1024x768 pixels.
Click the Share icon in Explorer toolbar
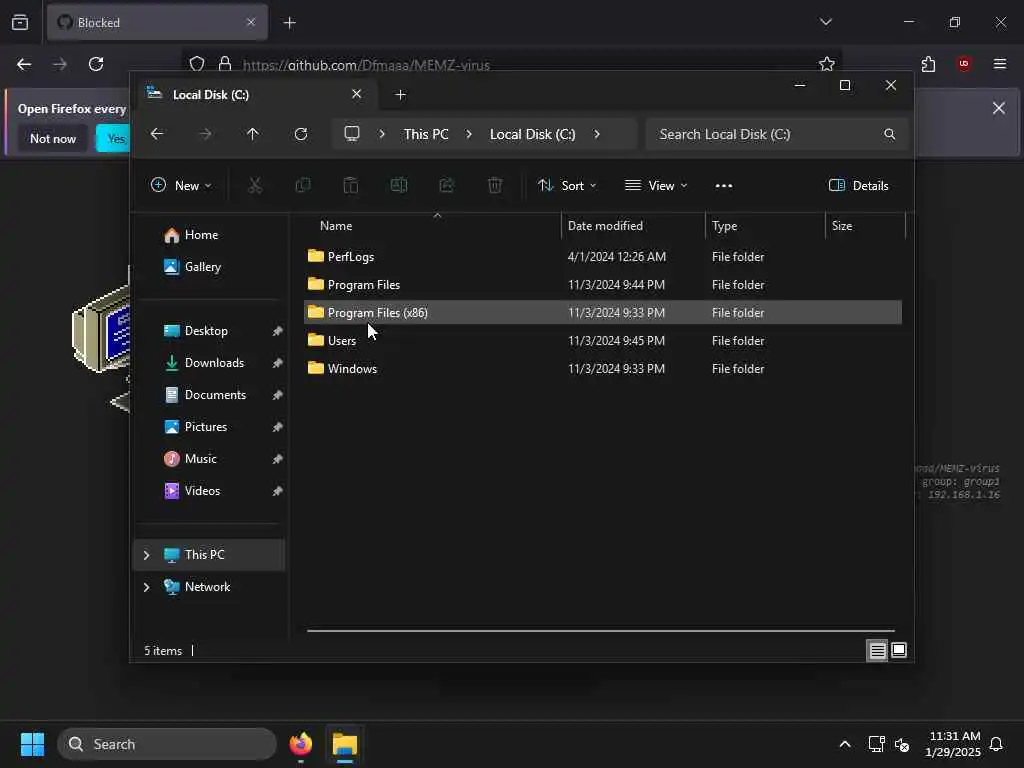click(447, 185)
